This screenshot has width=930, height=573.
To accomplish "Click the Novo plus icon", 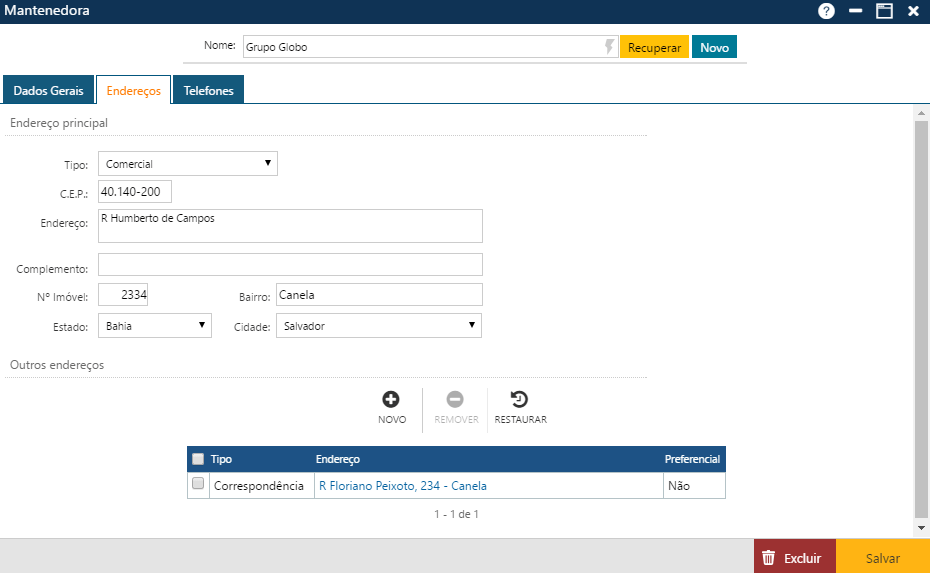I will coord(392,399).
